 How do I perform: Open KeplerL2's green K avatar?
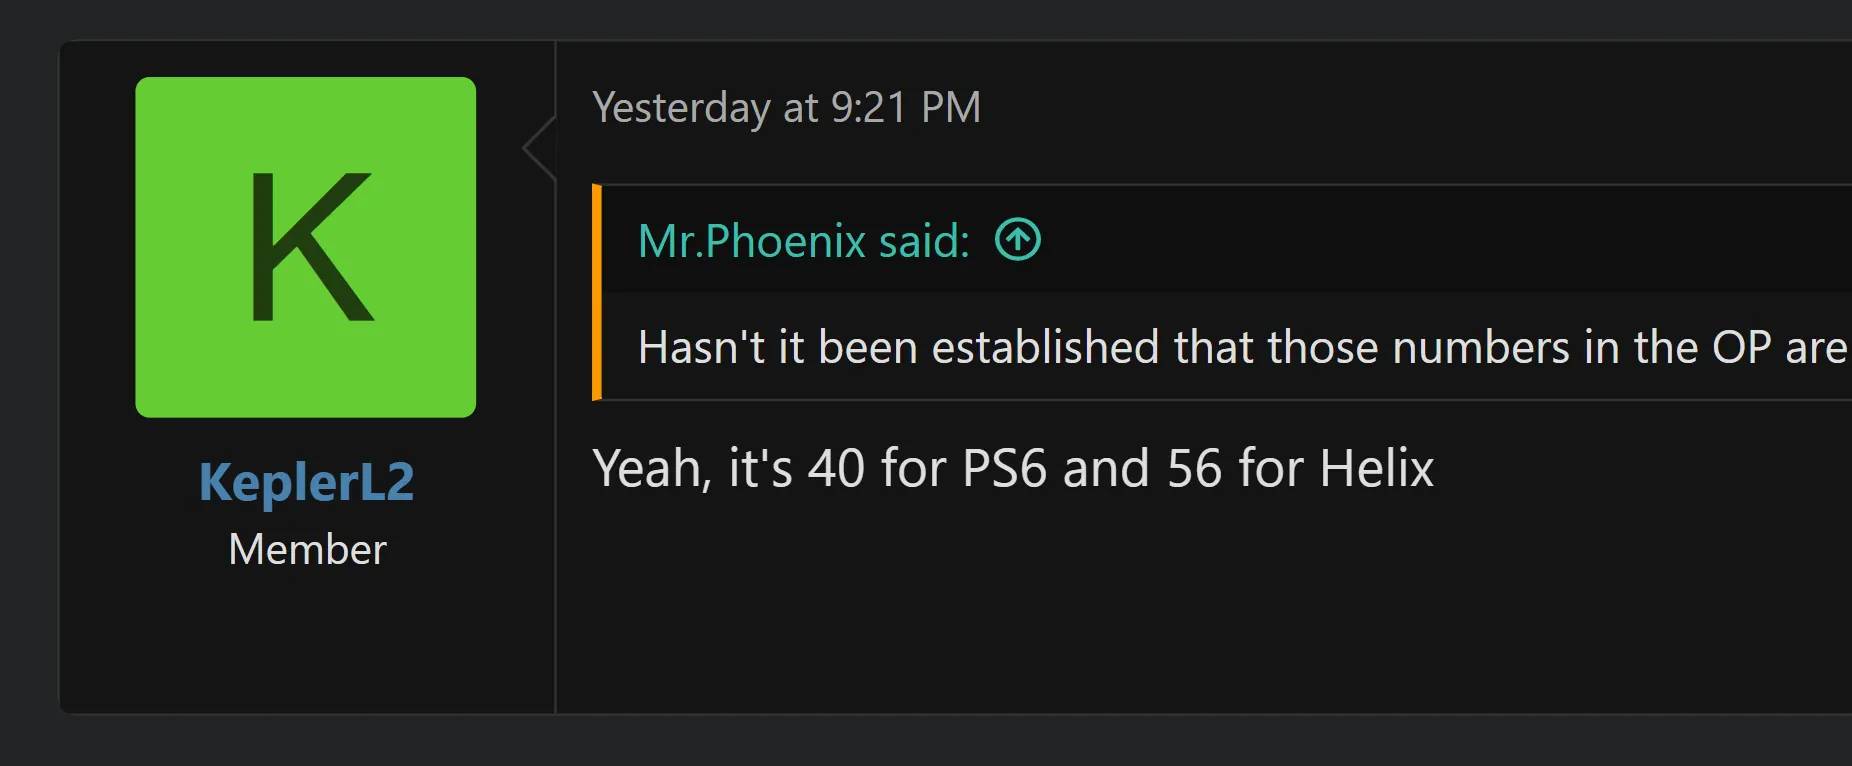pos(306,247)
